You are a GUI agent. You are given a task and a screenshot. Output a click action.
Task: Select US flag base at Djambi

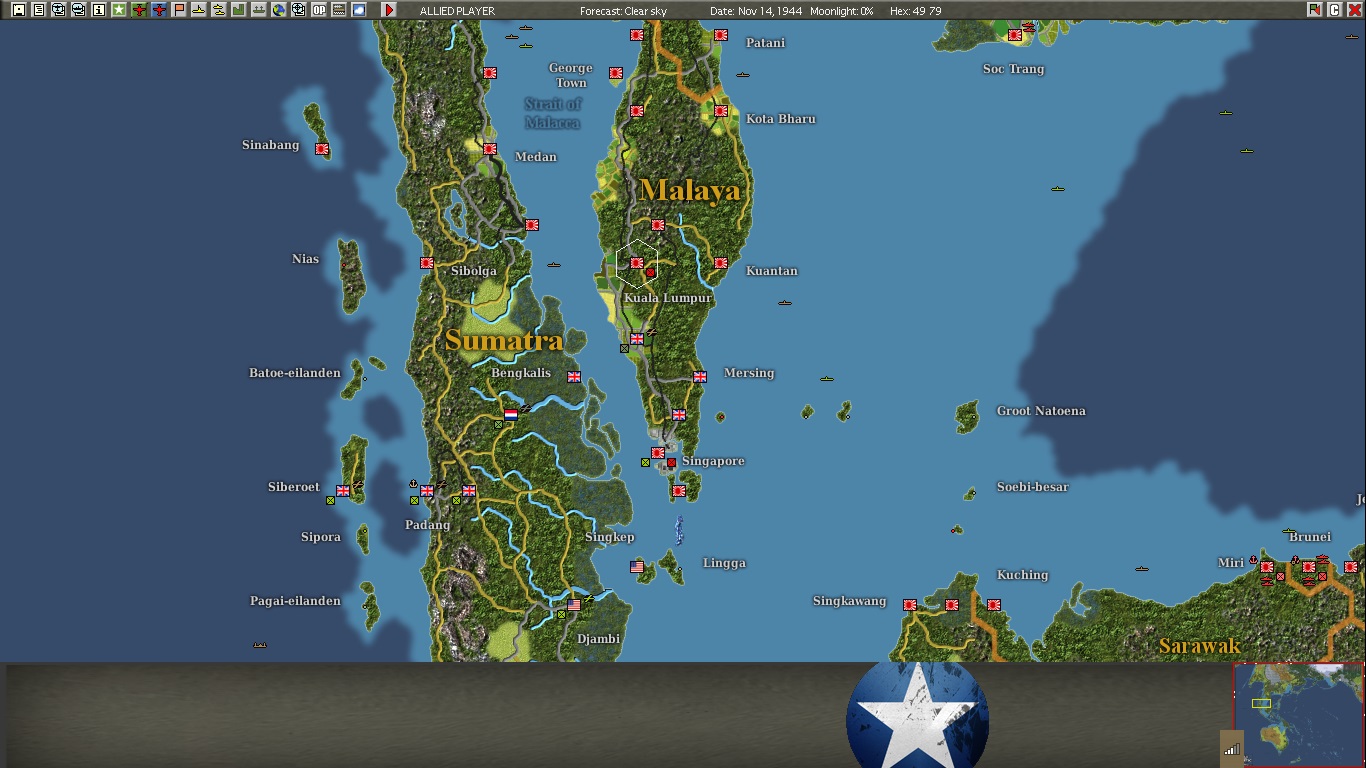tap(574, 605)
